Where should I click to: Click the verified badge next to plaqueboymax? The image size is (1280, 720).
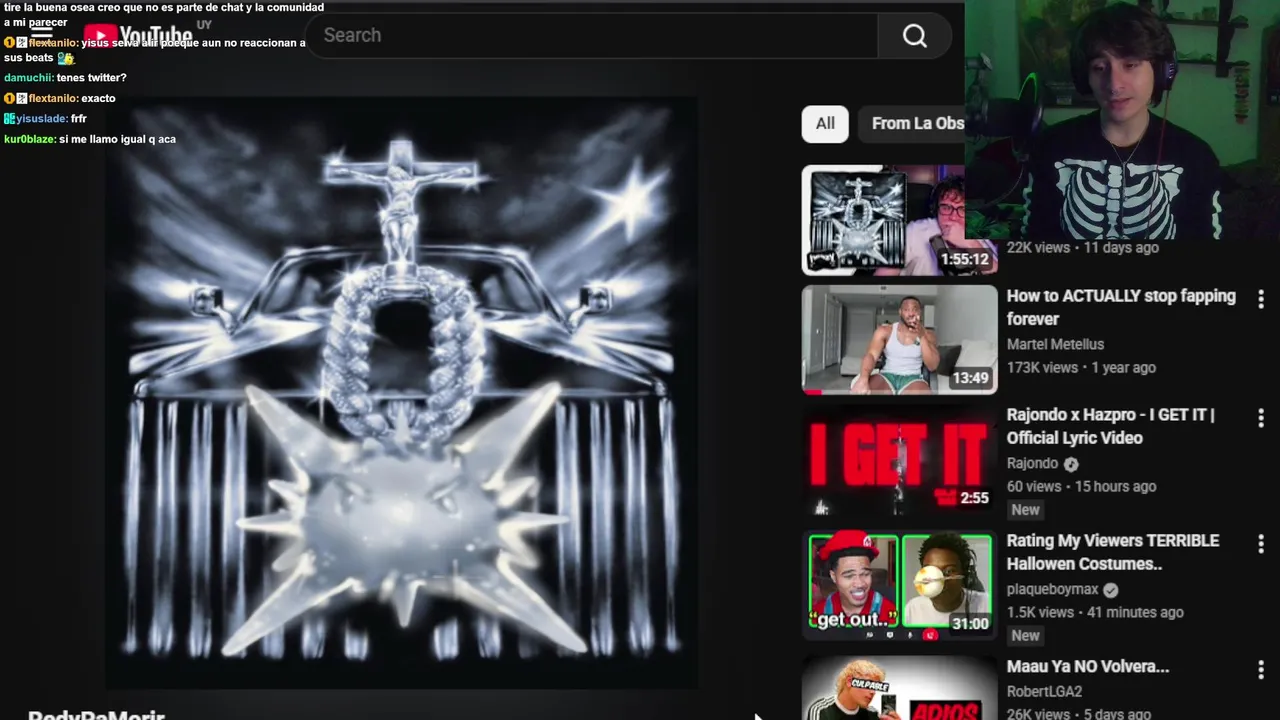tap(1110, 590)
